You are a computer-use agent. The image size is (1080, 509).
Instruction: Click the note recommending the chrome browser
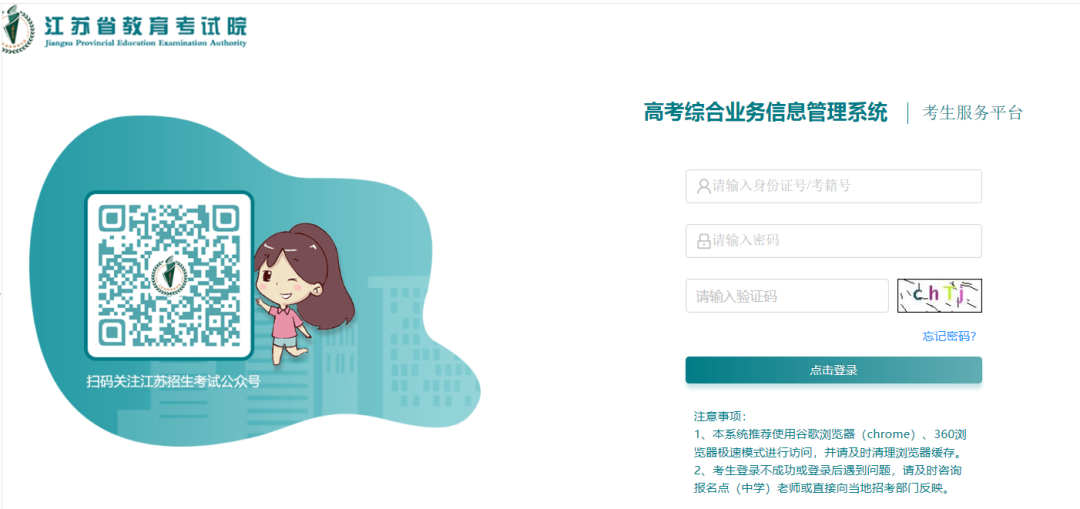click(833, 444)
